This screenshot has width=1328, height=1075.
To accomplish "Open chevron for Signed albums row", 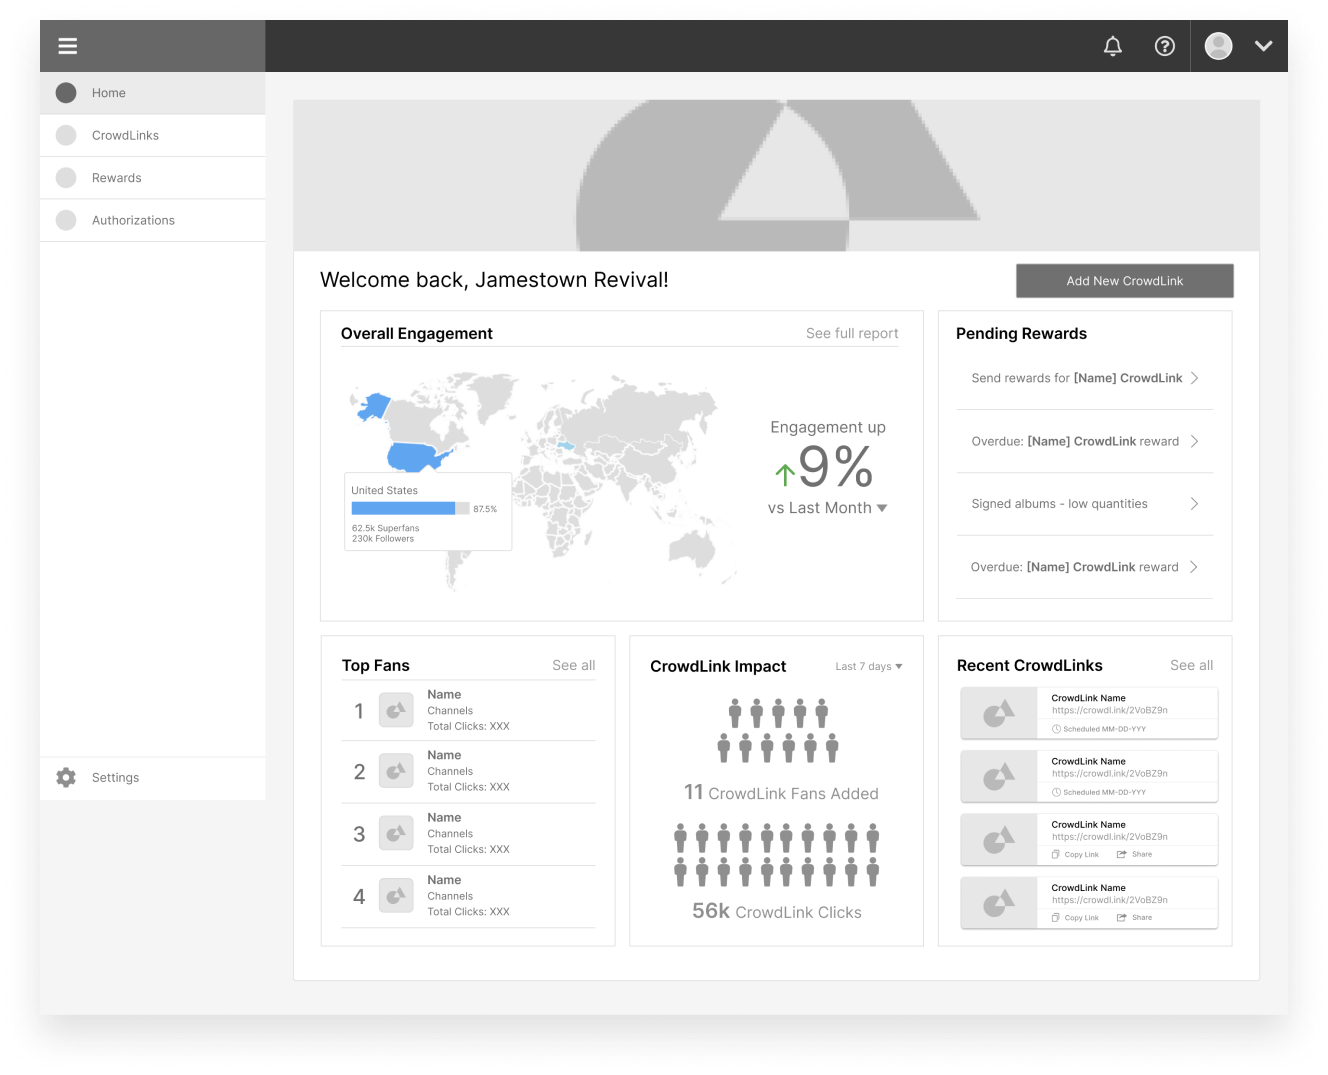I will pyautogui.click(x=1194, y=504).
